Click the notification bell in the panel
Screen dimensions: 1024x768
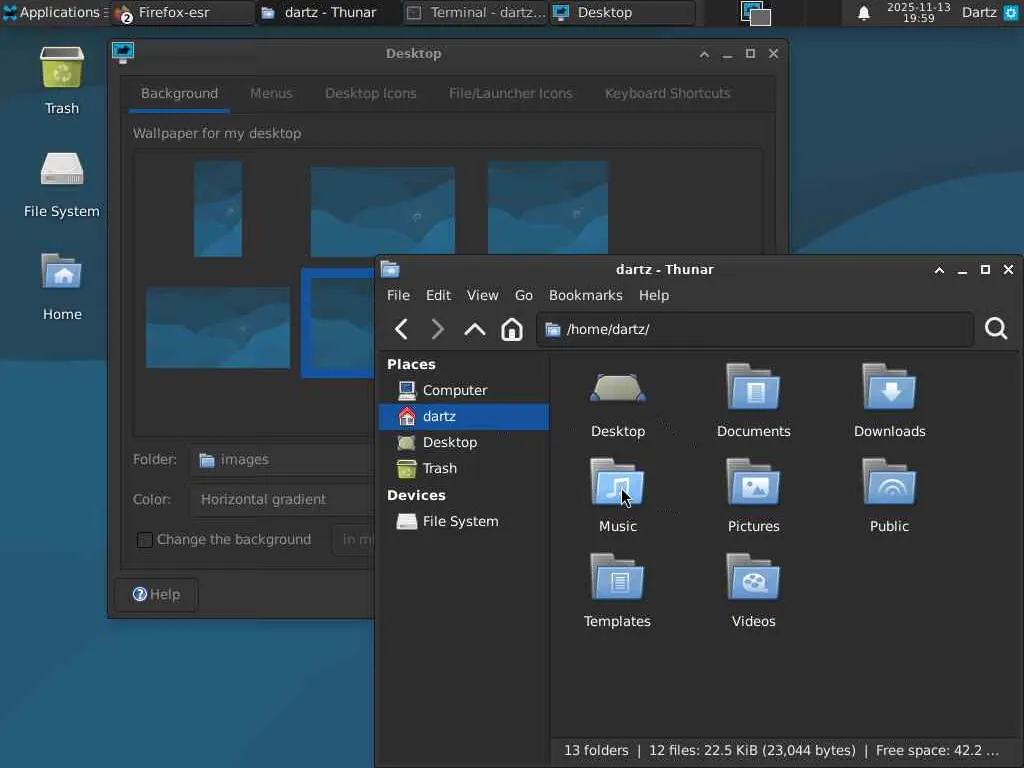click(864, 13)
